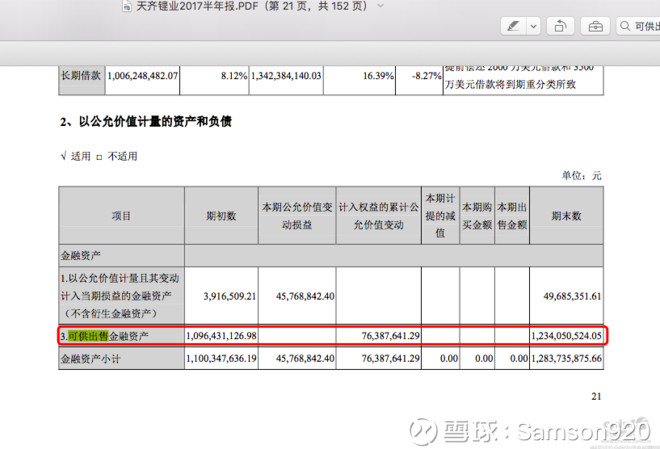Viewport: 660px width, 449px height.
Task: Click the 本期公允价值变动损益 column header
Action: coord(297,216)
